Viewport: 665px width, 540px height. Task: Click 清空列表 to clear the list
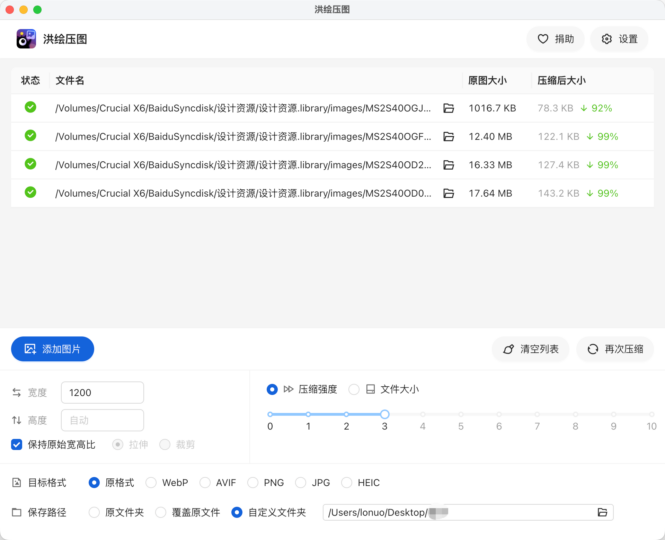(530, 349)
